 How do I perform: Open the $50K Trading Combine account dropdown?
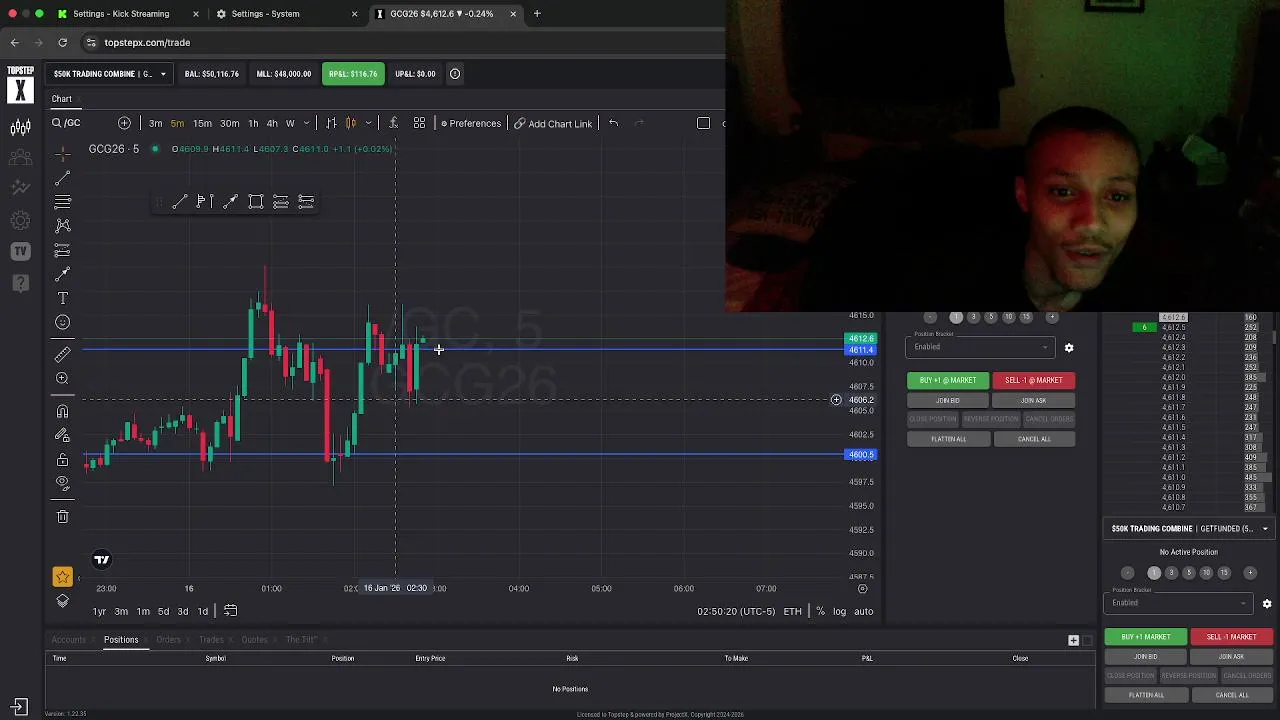(109, 74)
